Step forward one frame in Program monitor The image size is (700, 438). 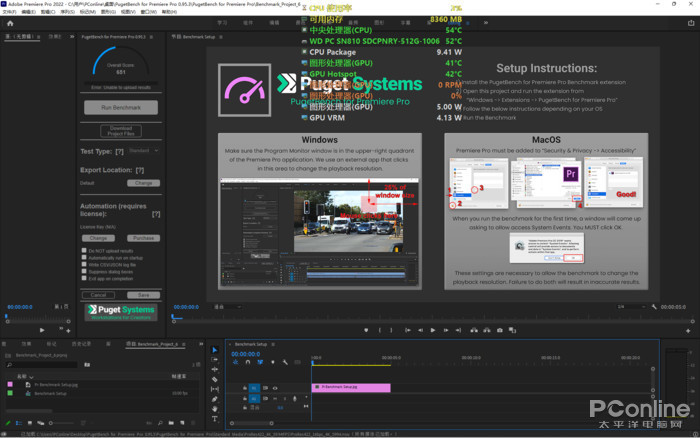coord(446,330)
